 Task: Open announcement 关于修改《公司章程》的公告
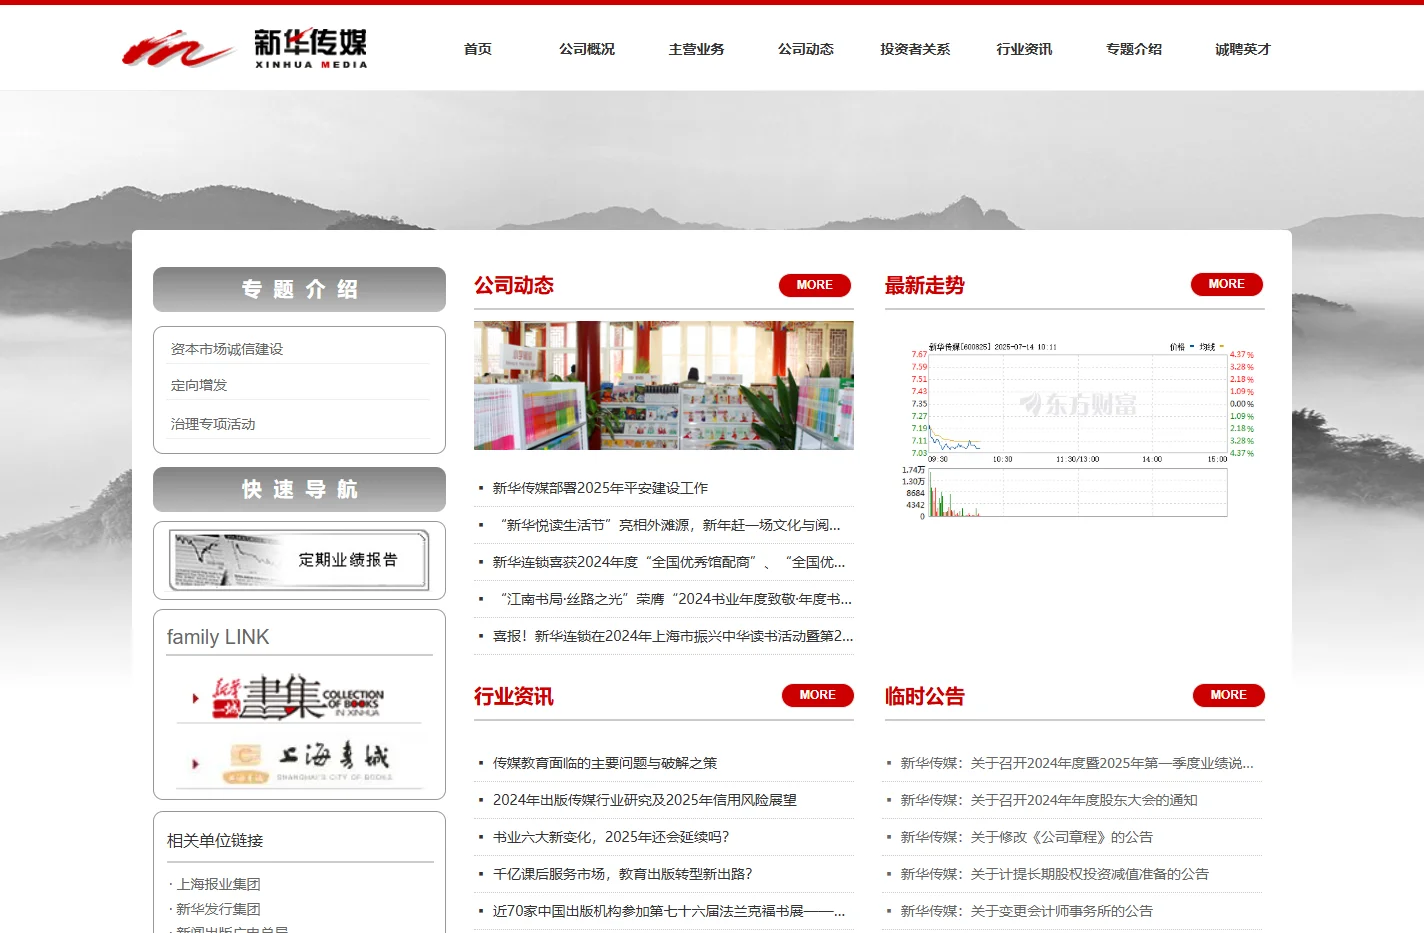[x=1027, y=837]
